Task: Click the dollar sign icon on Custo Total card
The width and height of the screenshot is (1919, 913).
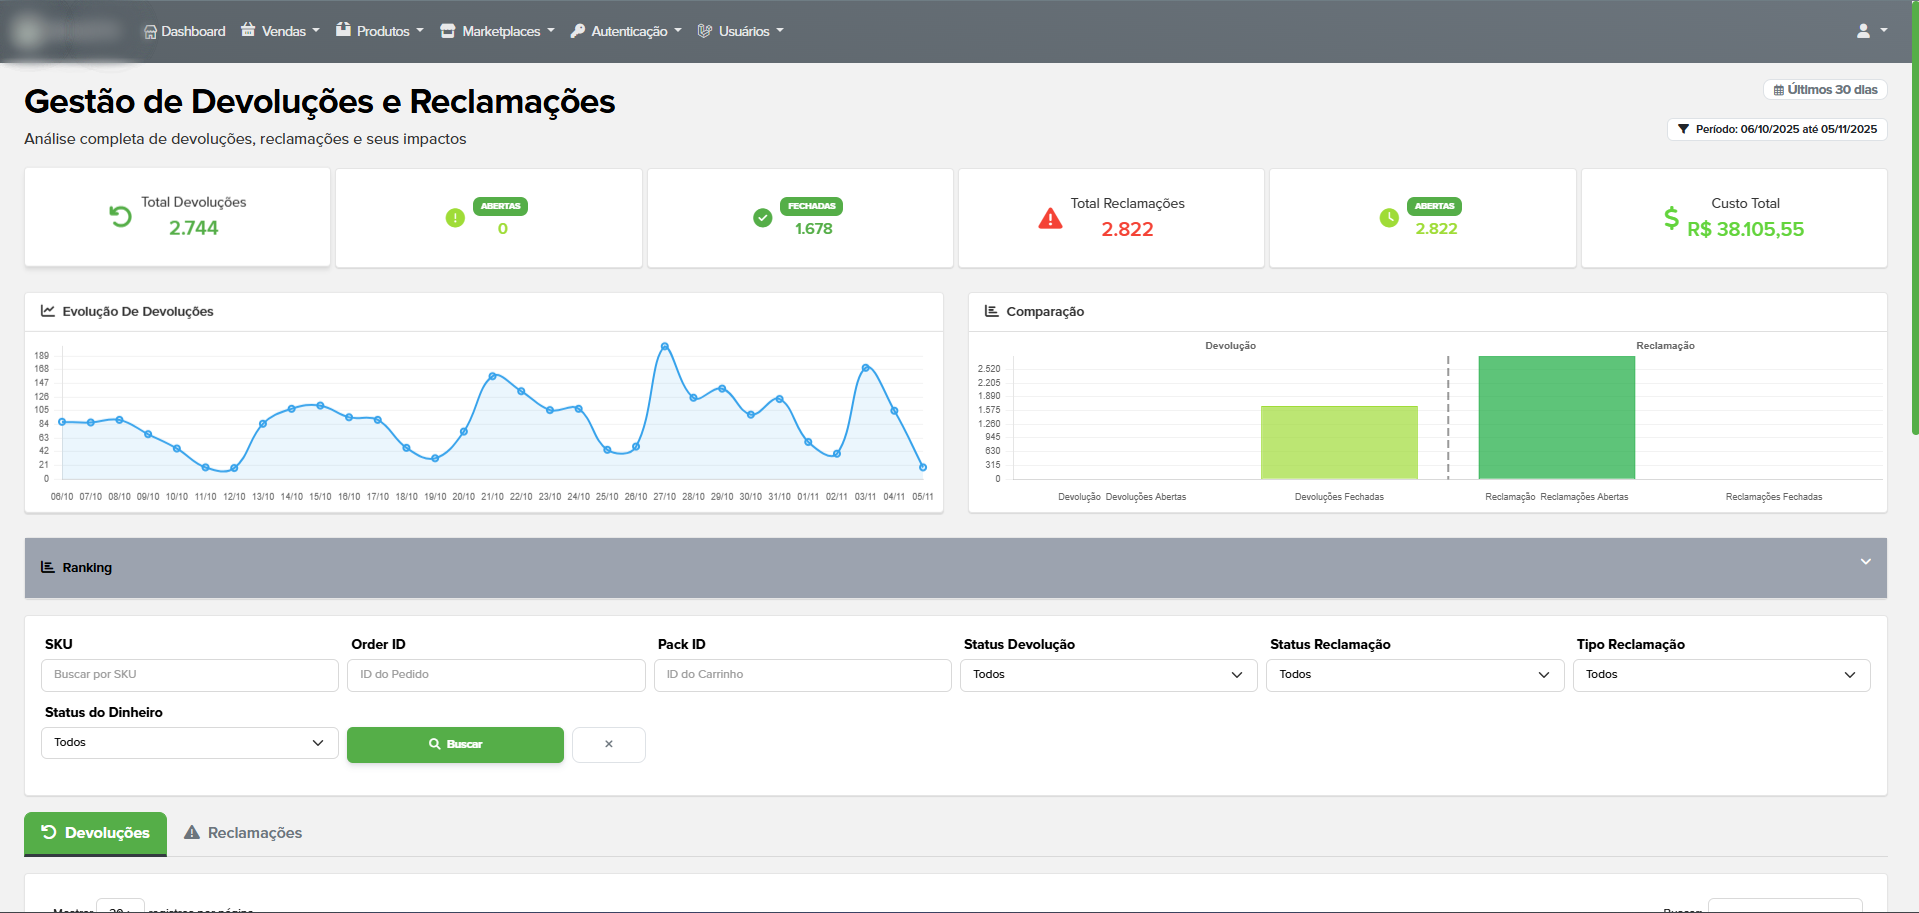Action: point(1670,218)
